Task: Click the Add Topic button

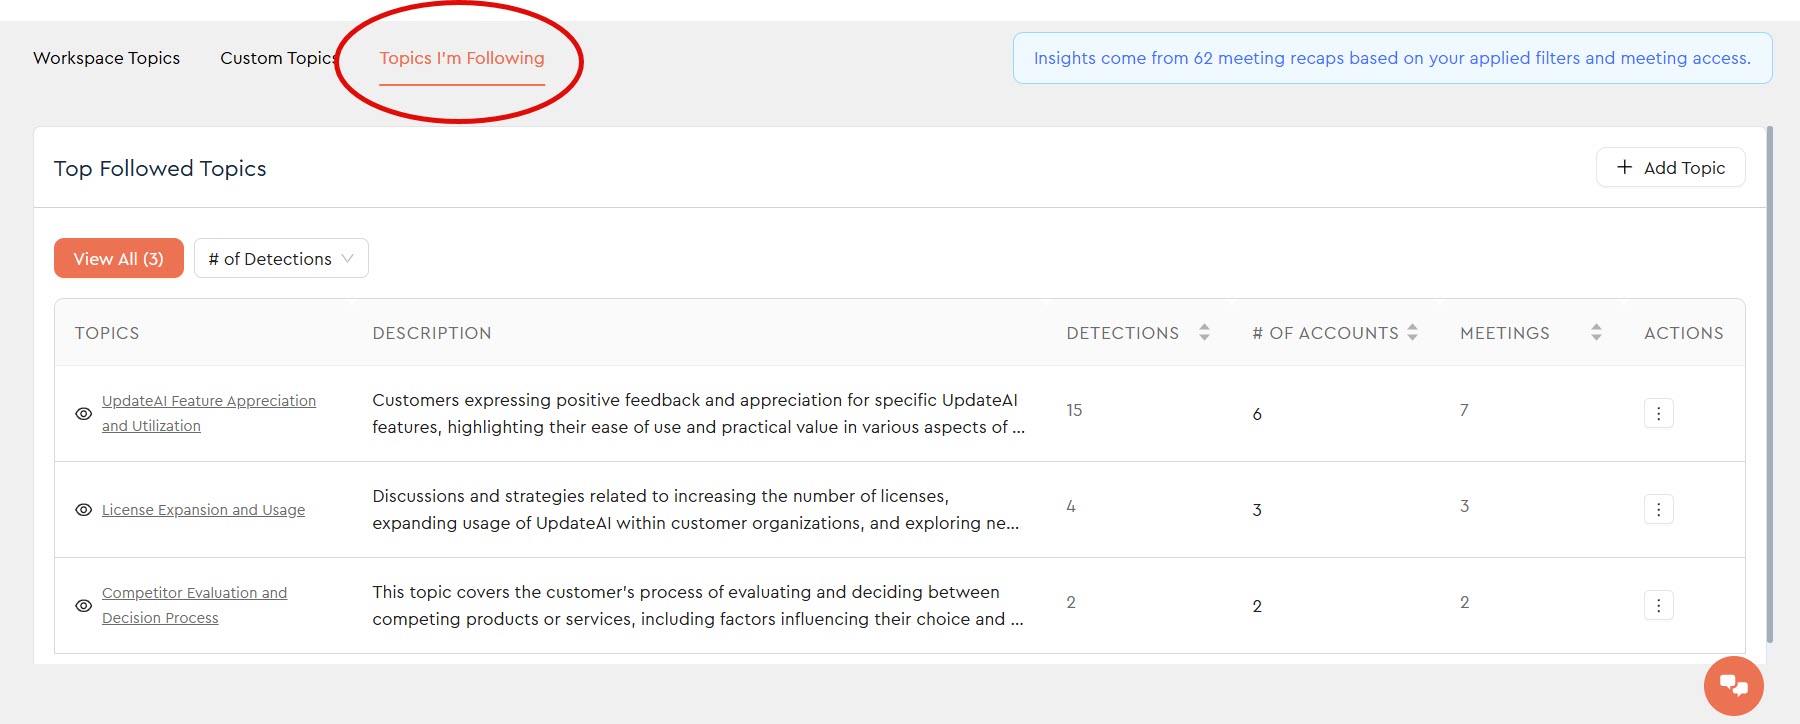Action: click(1670, 167)
